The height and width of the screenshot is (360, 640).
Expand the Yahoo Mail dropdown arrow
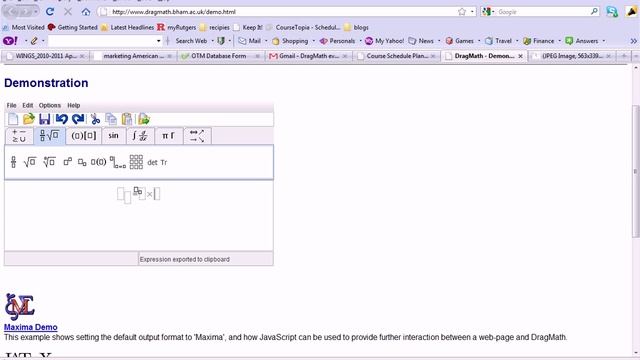266,41
